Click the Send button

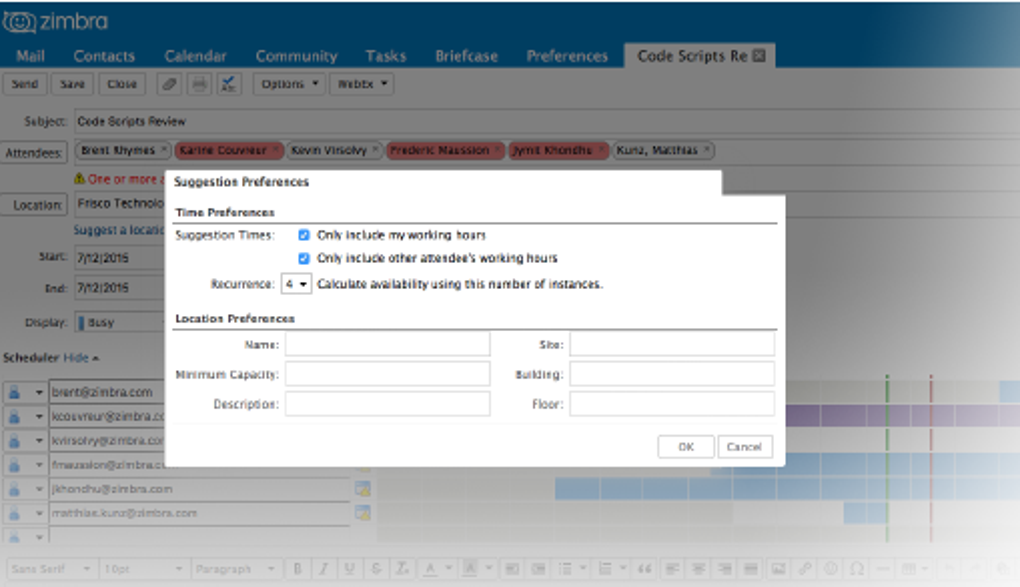(25, 84)
